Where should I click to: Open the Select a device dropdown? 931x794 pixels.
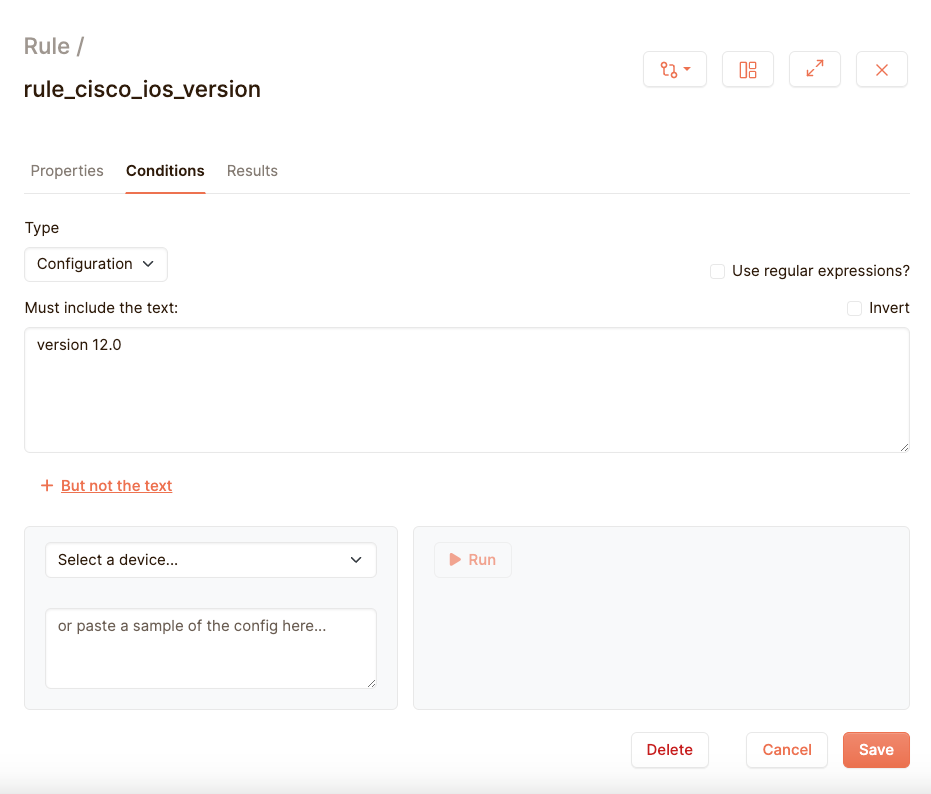211,560
